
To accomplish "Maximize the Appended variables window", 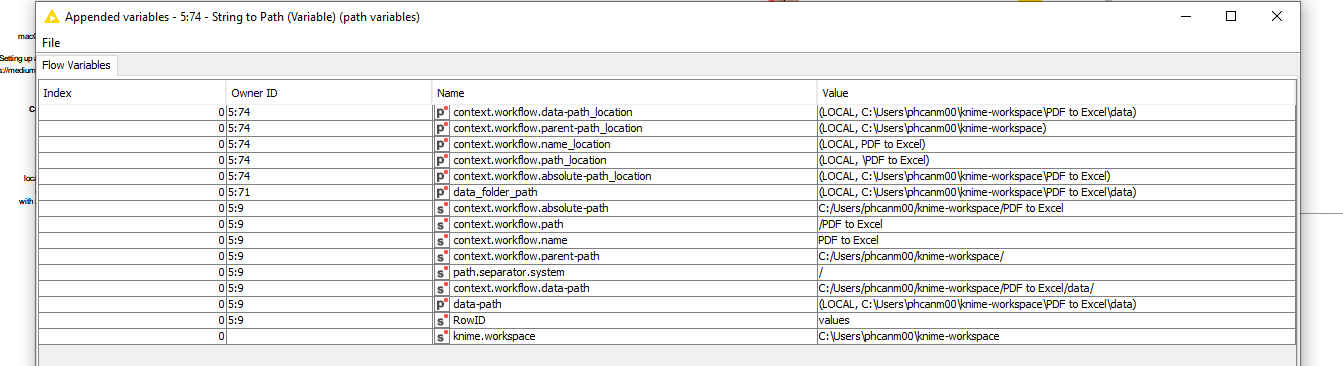I will [1231, 17].
